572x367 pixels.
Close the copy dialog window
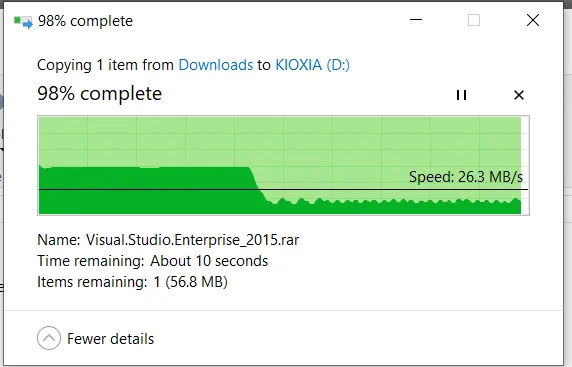(533, 20)
